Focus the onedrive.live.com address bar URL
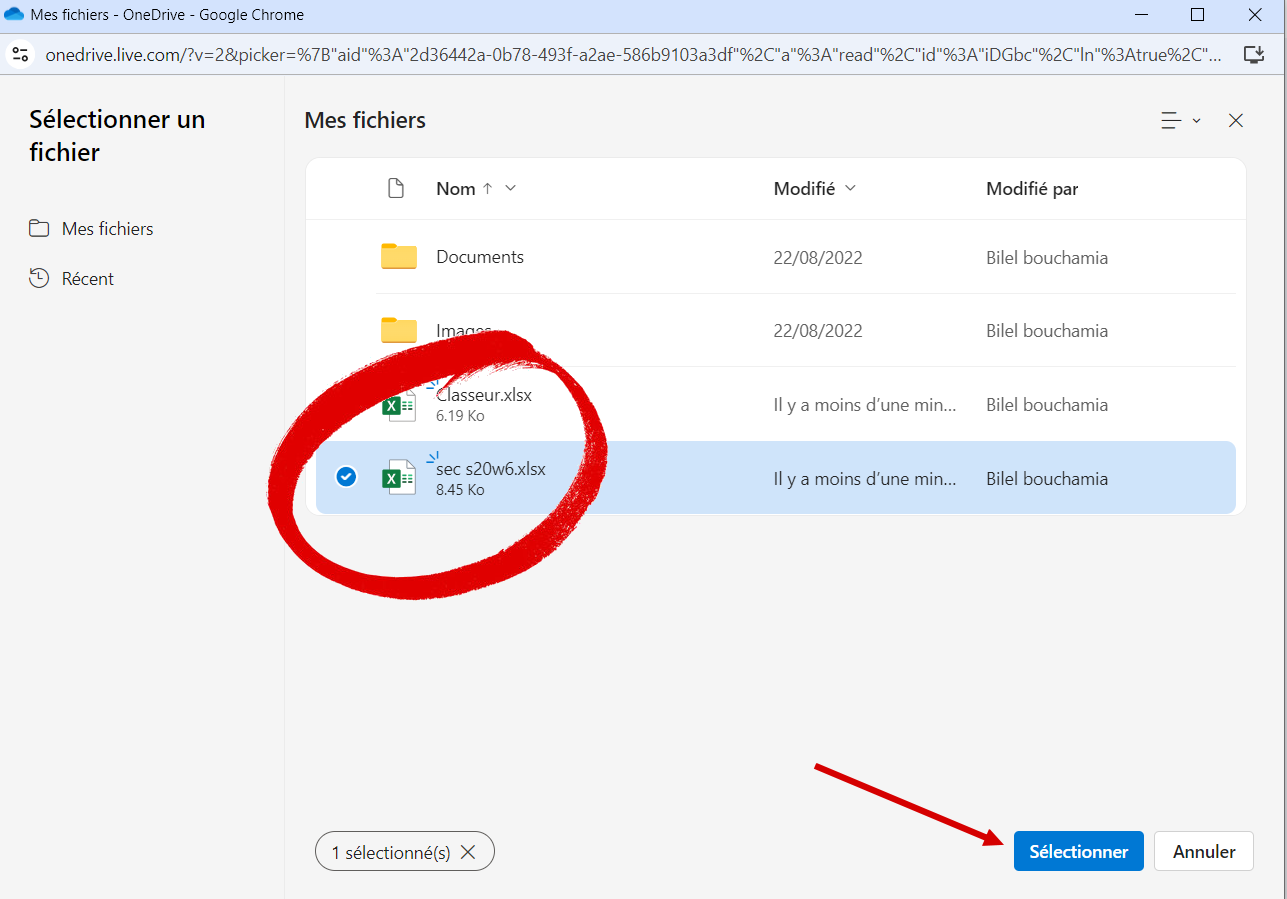The width and height of the screenshot is (1287, 899). (634, 55)
